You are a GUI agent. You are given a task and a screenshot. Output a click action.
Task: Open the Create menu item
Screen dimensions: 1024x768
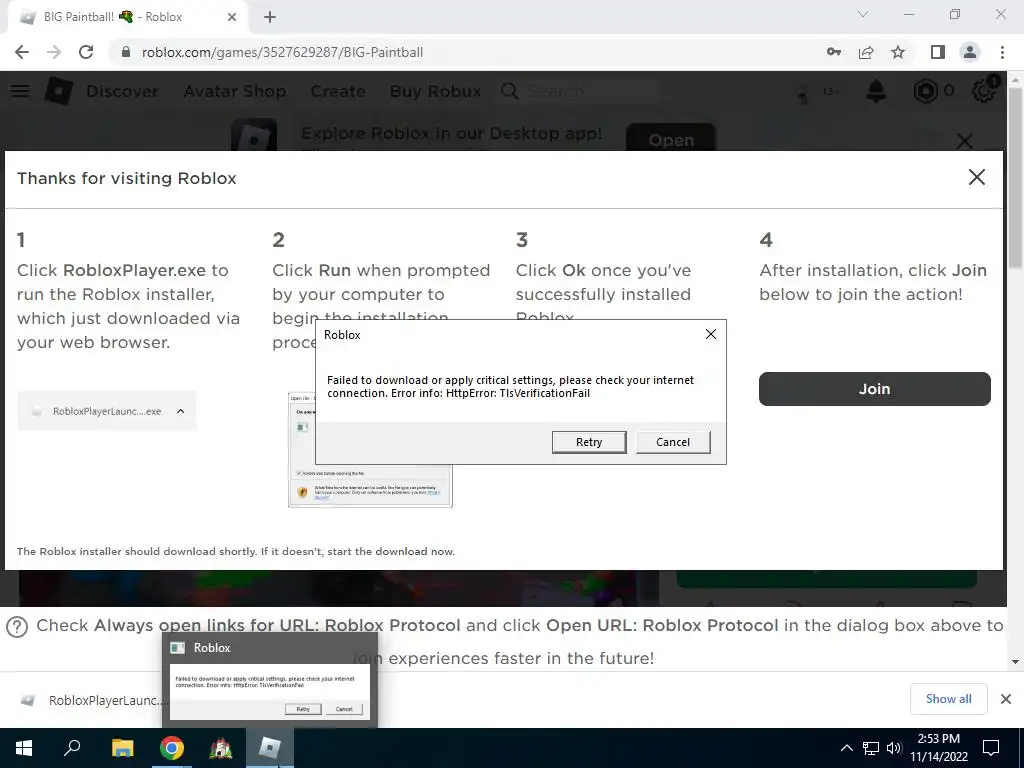click(338, 91)
